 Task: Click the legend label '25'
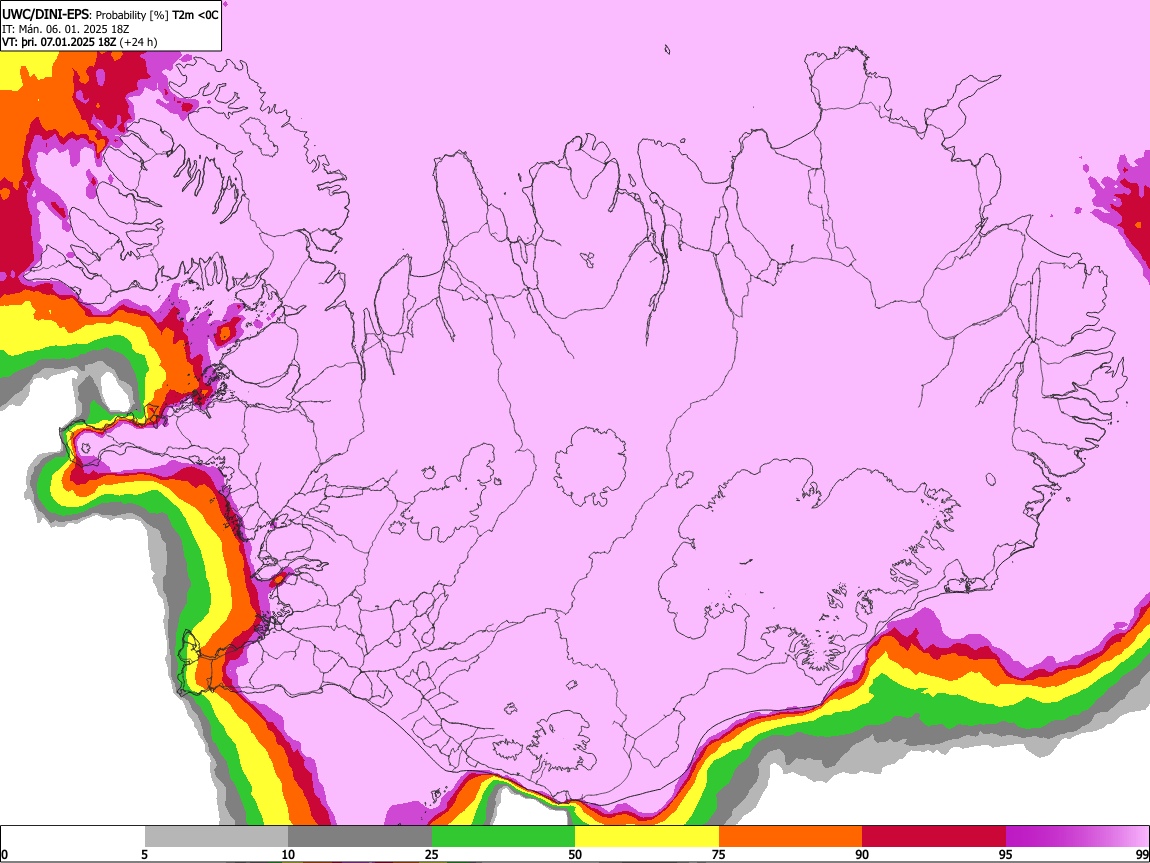[x=432, y=854]
